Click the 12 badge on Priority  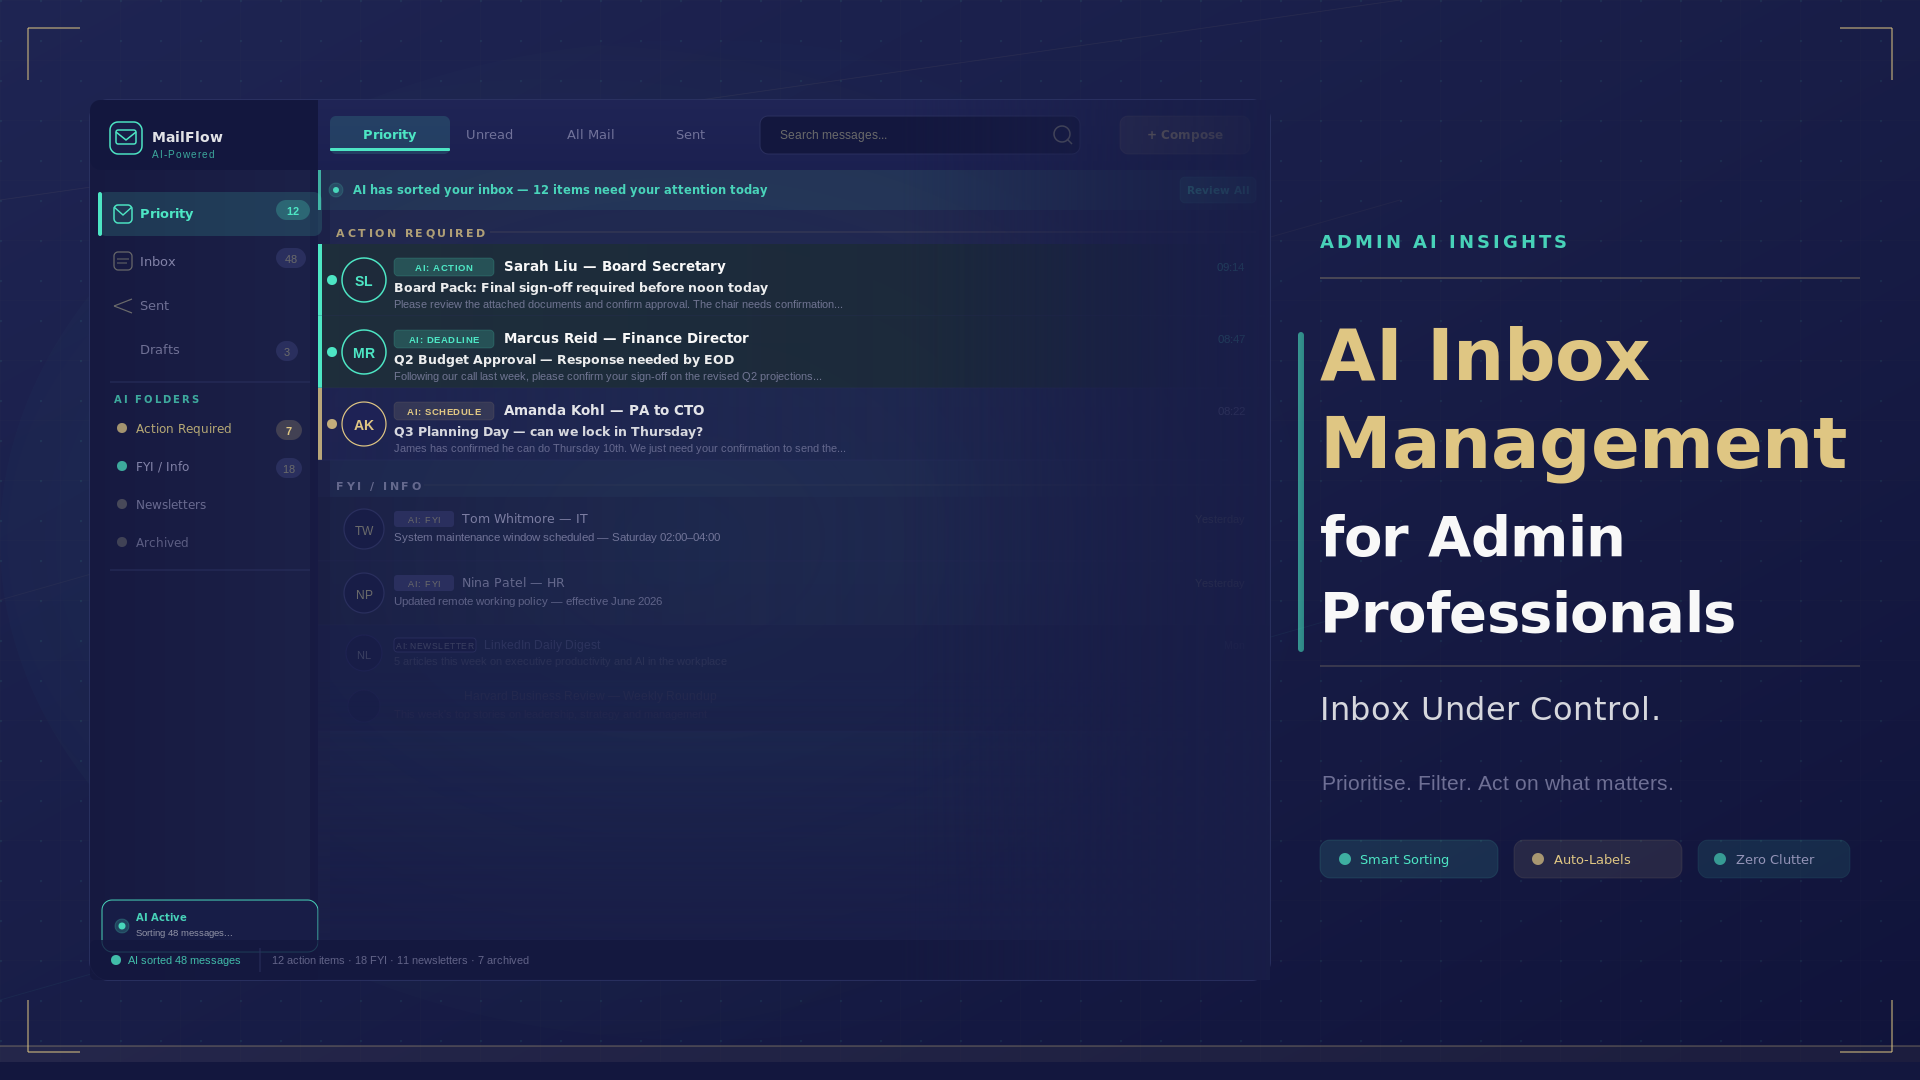(292, 211)
